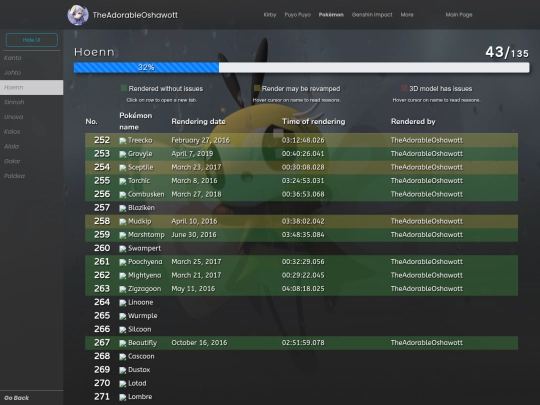Click Zigzagoon's image icon
The width and height of the screenshot is (540, 405).
(x=123, y=289)
